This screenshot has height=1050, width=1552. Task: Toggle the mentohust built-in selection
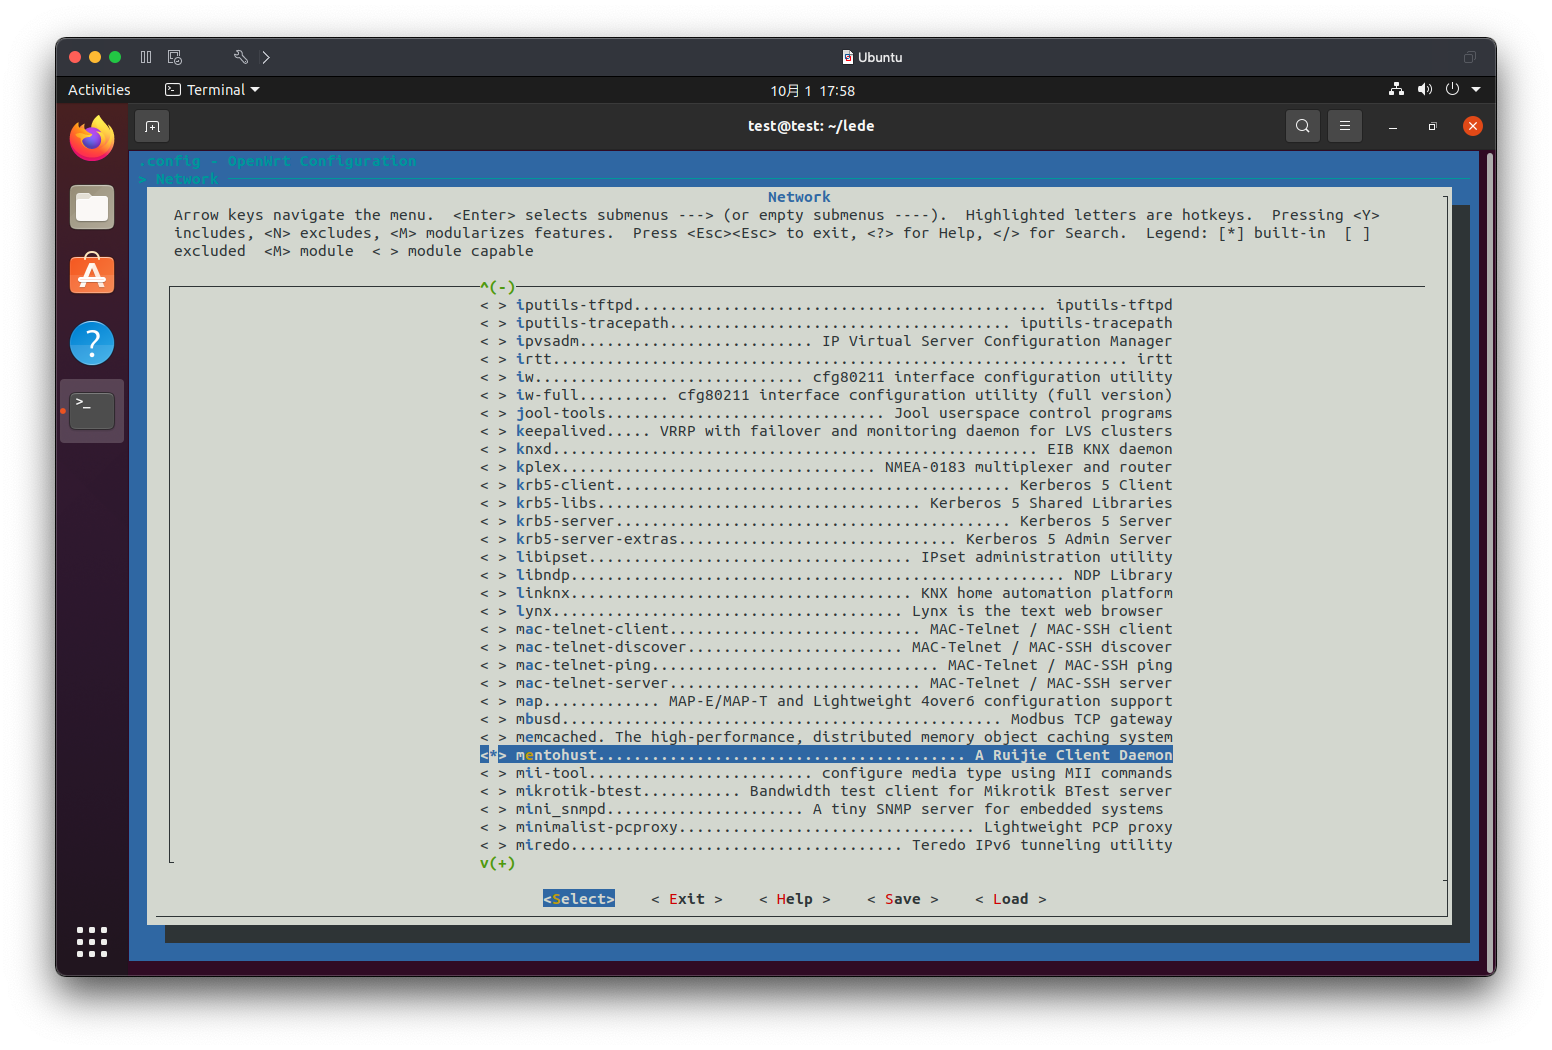(x=493, y=755)
